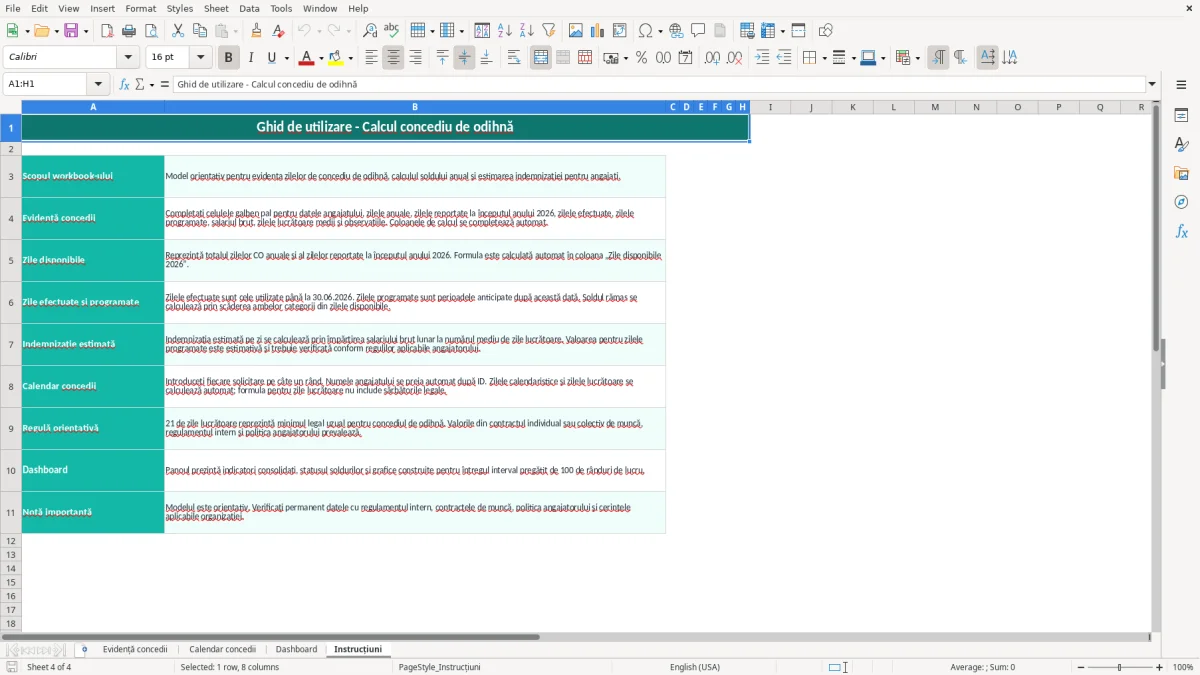
Task: Copy selection to clipboard
Action: pos(200,31)
